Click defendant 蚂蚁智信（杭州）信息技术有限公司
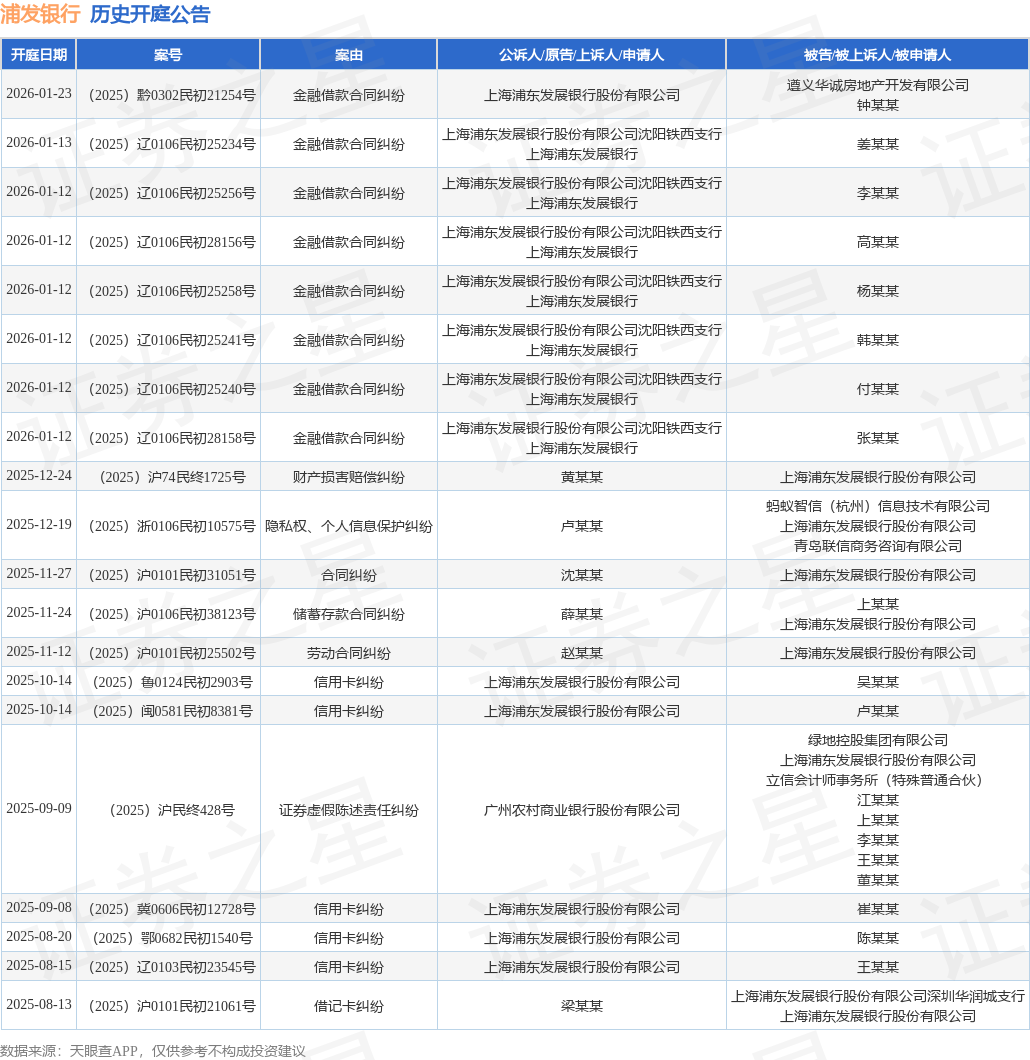 877,506
